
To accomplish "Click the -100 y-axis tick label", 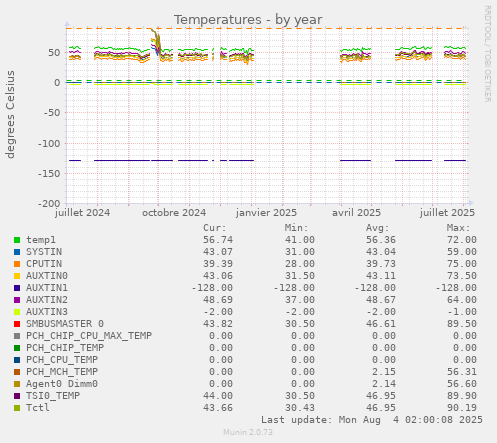I will 49,143.
